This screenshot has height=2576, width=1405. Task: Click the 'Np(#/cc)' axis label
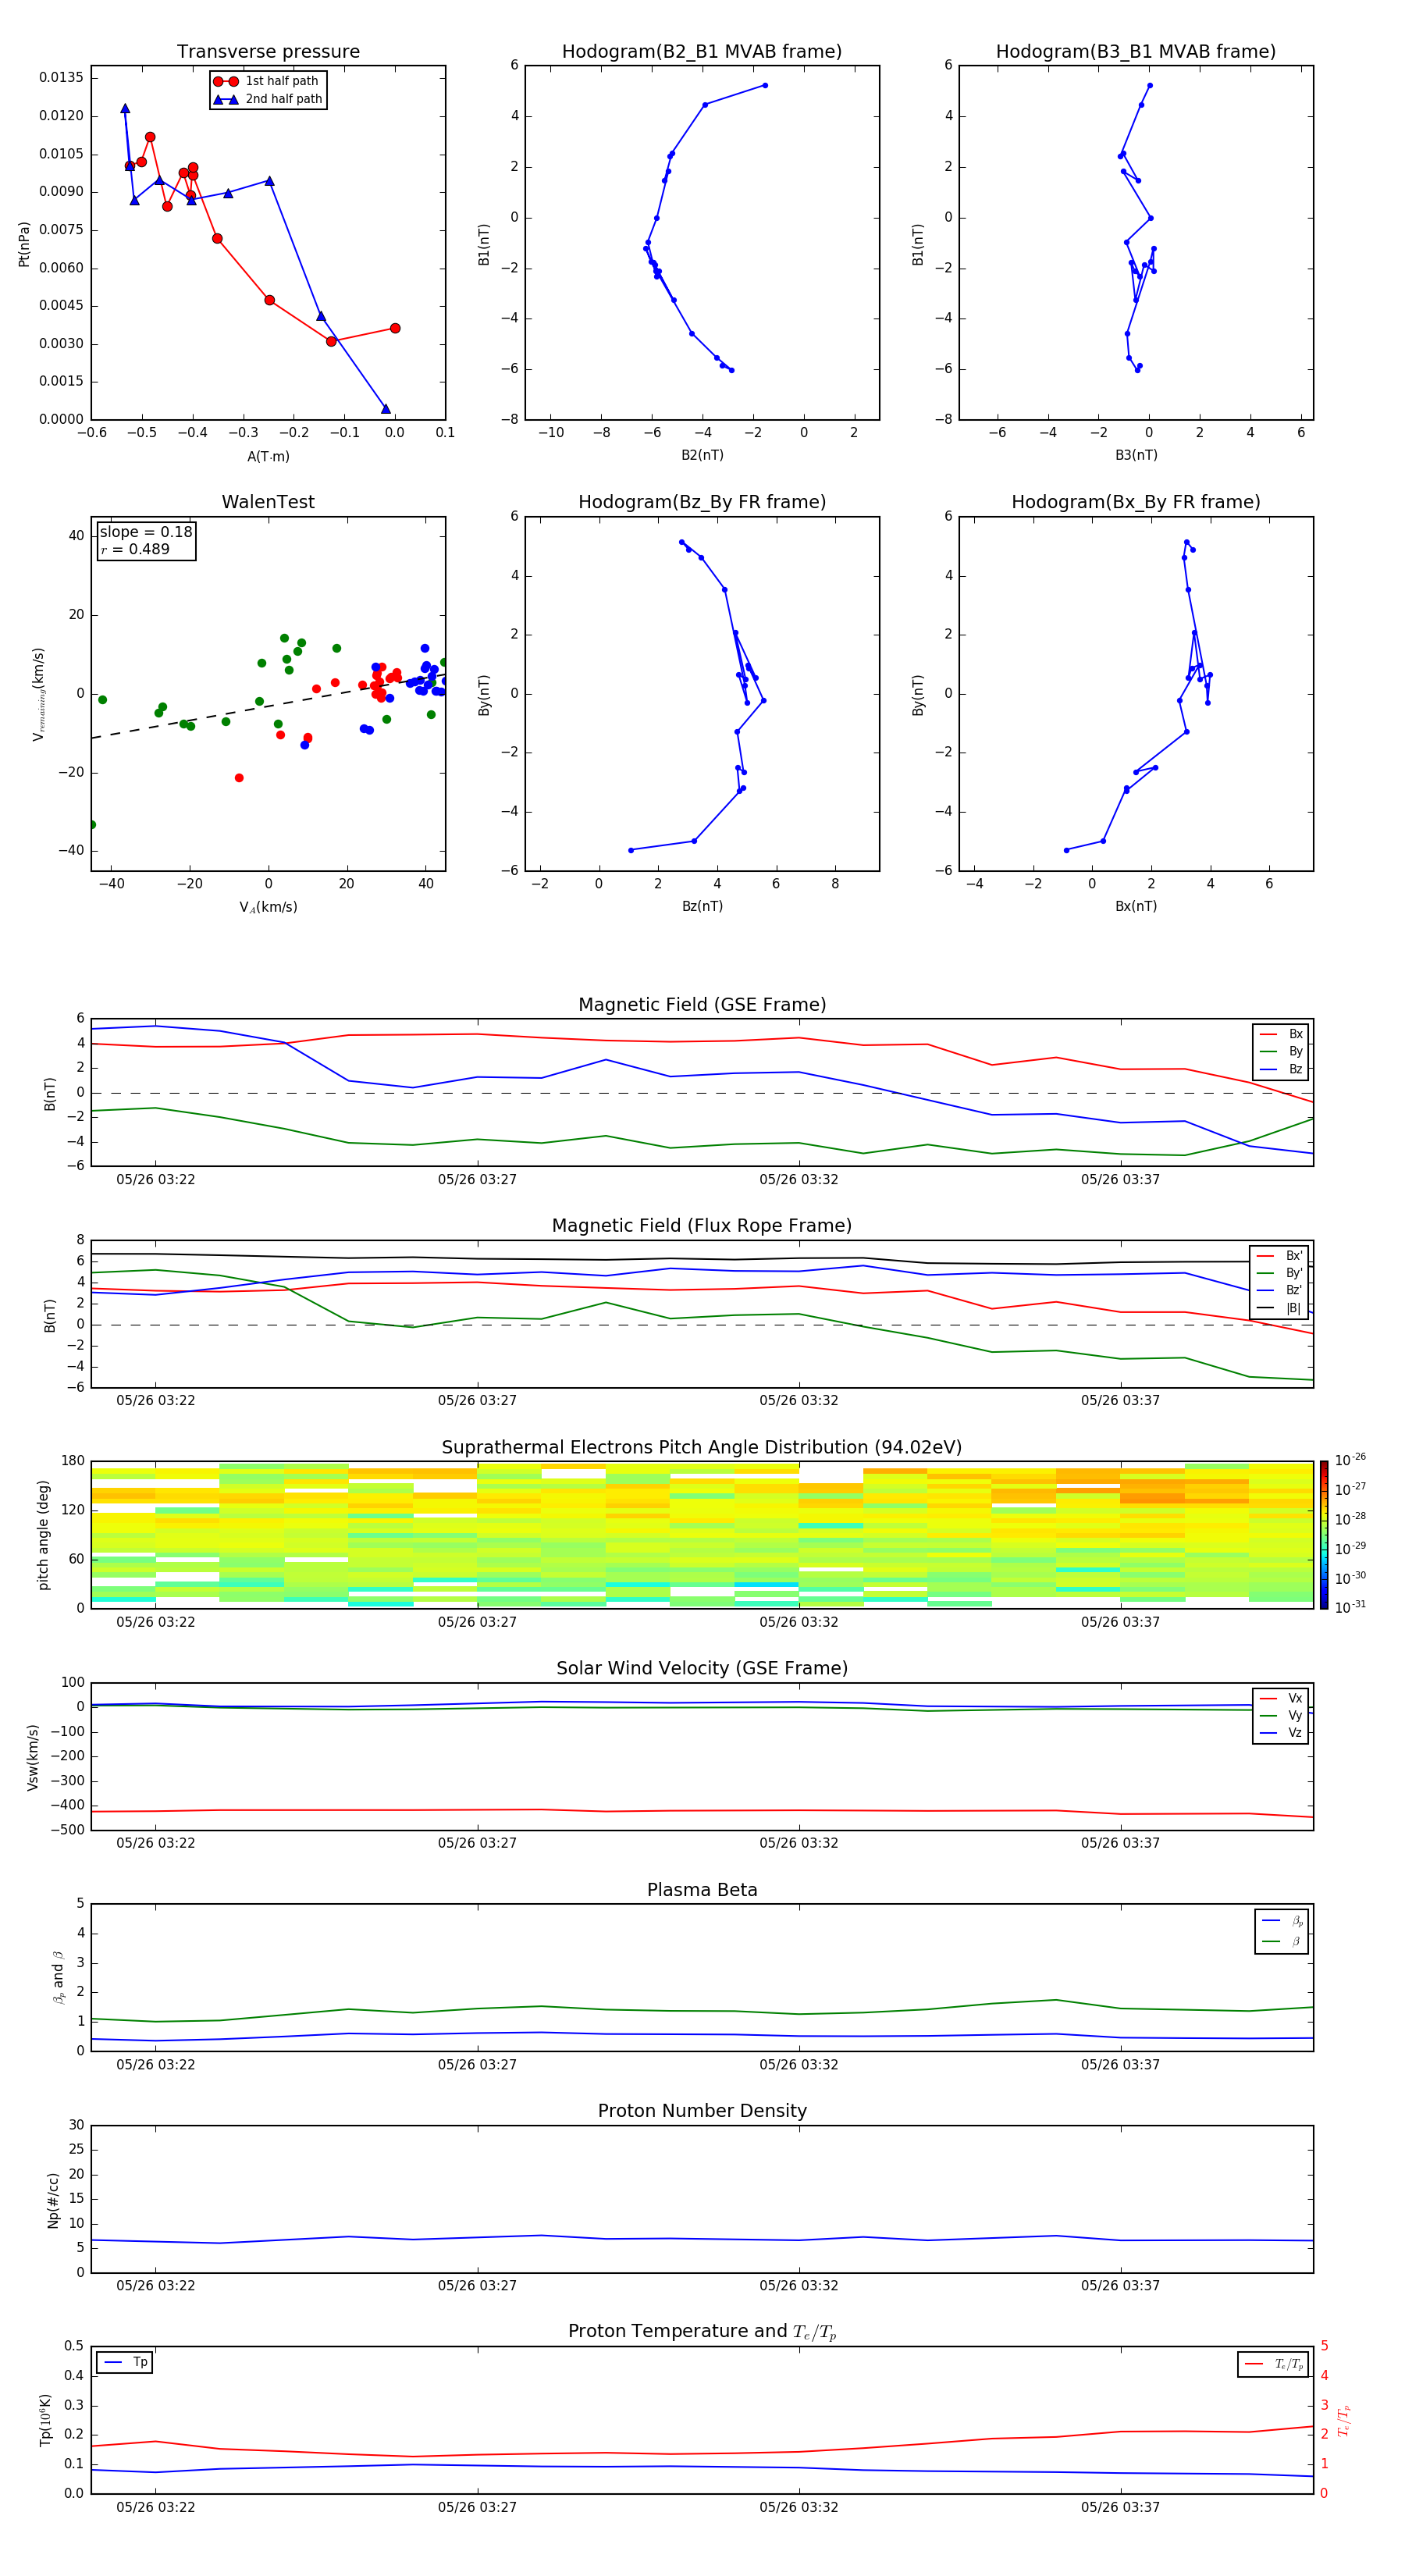tap(53, 2199)
